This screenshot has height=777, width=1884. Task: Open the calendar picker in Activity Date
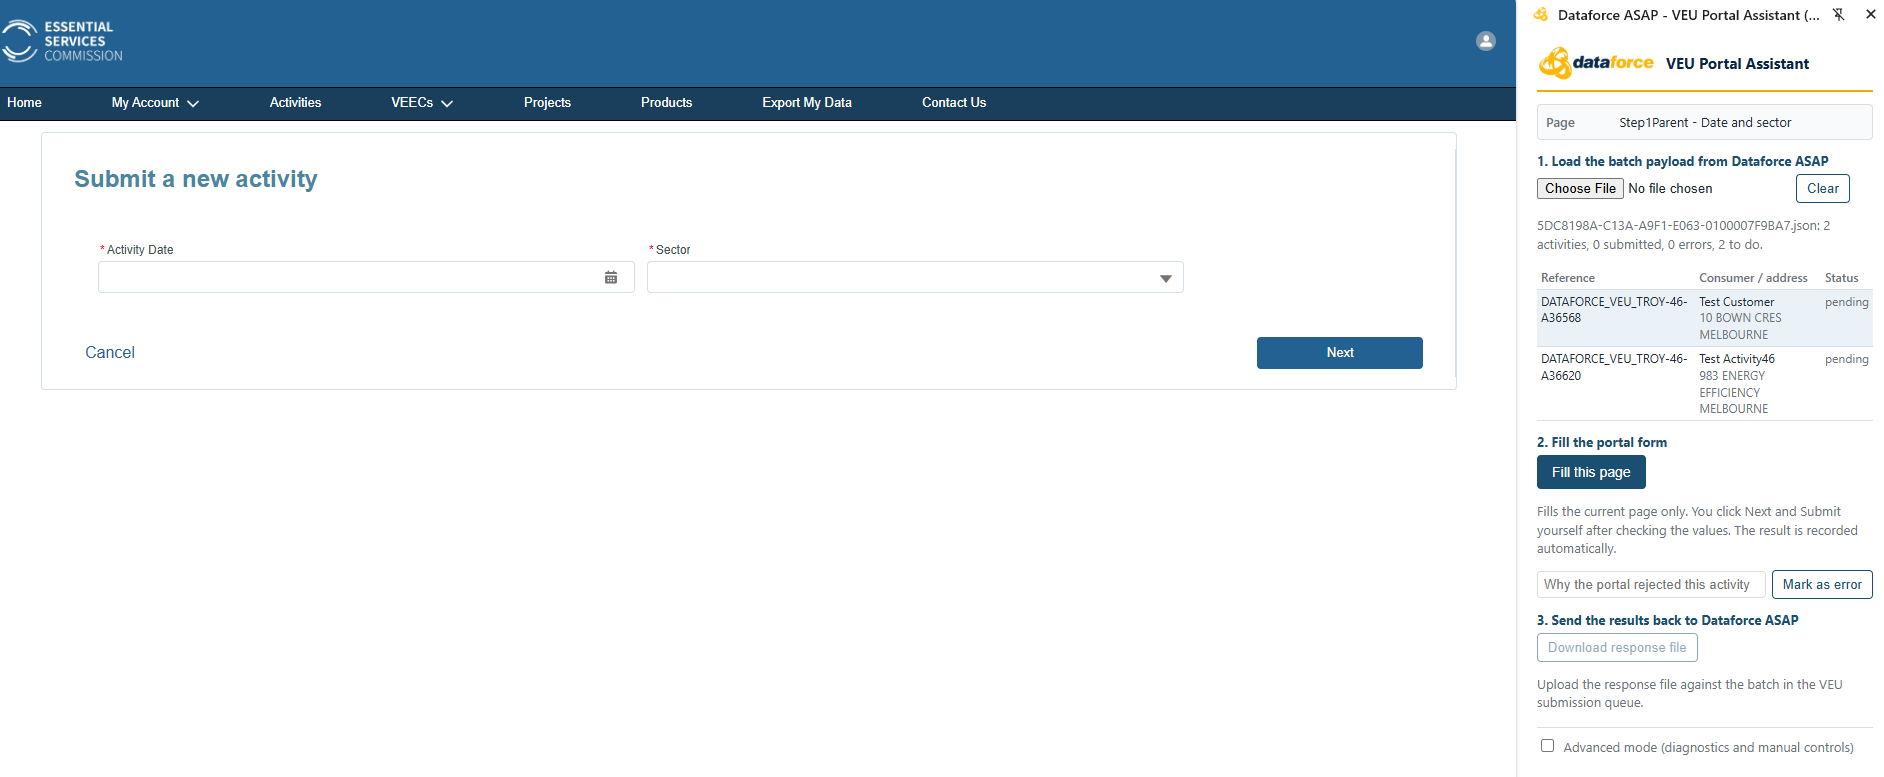[611, 277]
